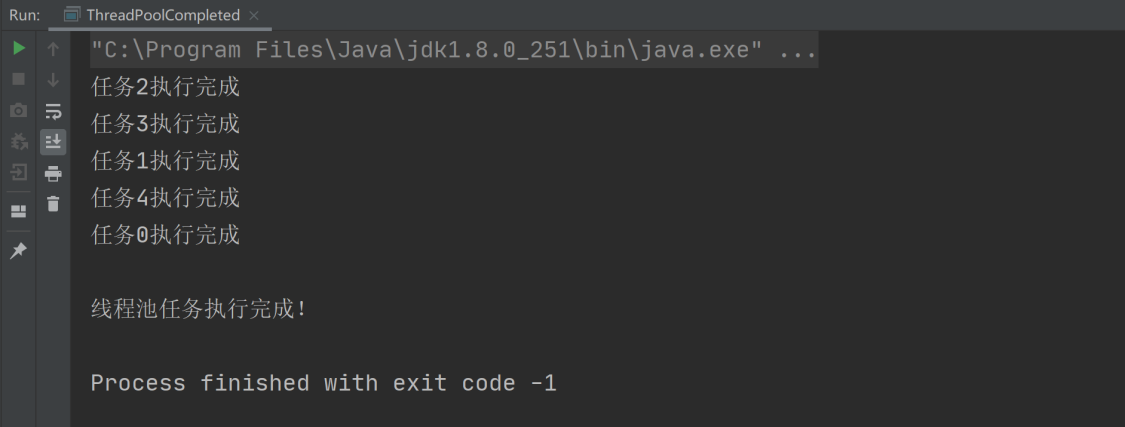The width and height of the screenshot is (1125, 427).
Task: Click the 任务2执行完成 output line
Action: tap(166, 88)
